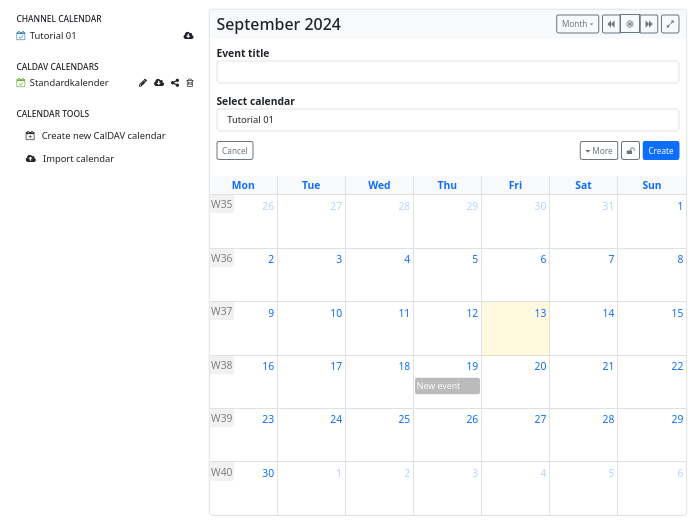Share the Standardkalender calendar
694x524 pixels.
pyautogui.click(x=174, y=83)
